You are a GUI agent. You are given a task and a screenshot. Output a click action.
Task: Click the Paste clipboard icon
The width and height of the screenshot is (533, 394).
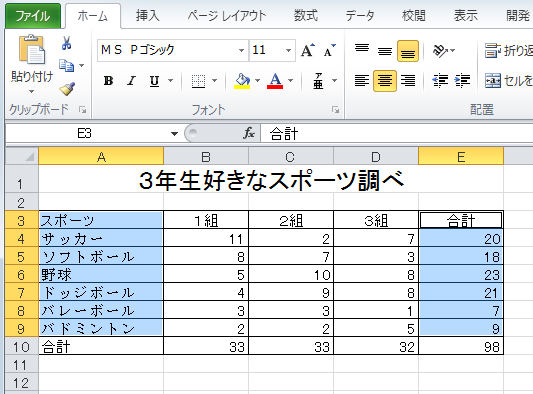coord(31,50)
